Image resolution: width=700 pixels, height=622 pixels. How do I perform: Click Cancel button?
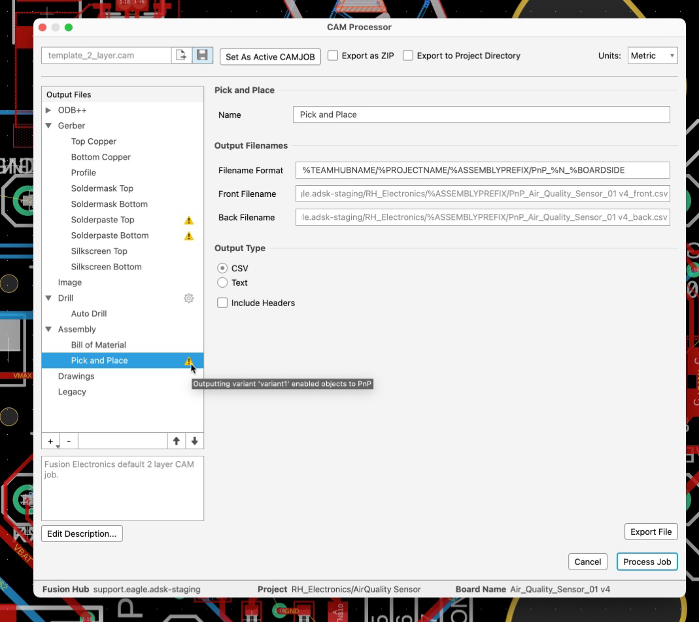click(x=588, y=562)
